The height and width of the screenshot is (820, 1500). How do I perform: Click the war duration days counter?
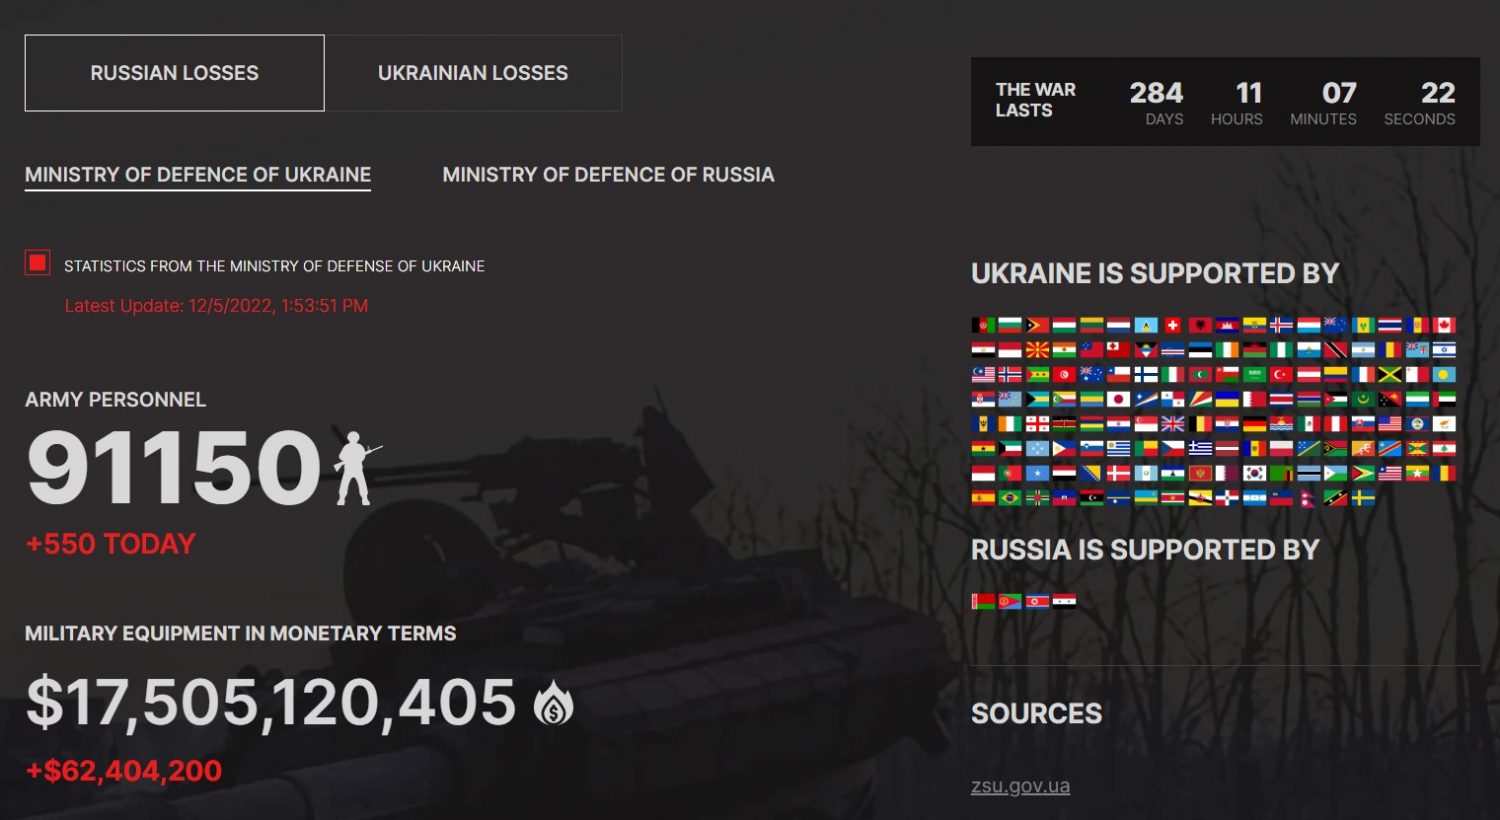1157,103
